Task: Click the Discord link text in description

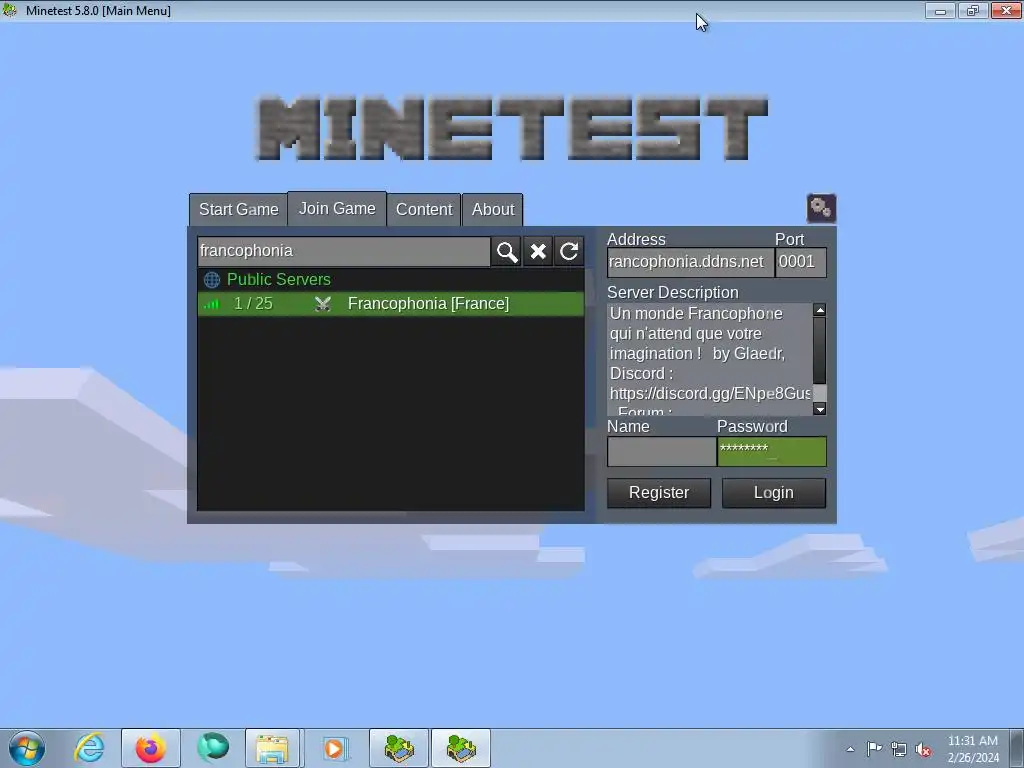Action: click(711, 393)
